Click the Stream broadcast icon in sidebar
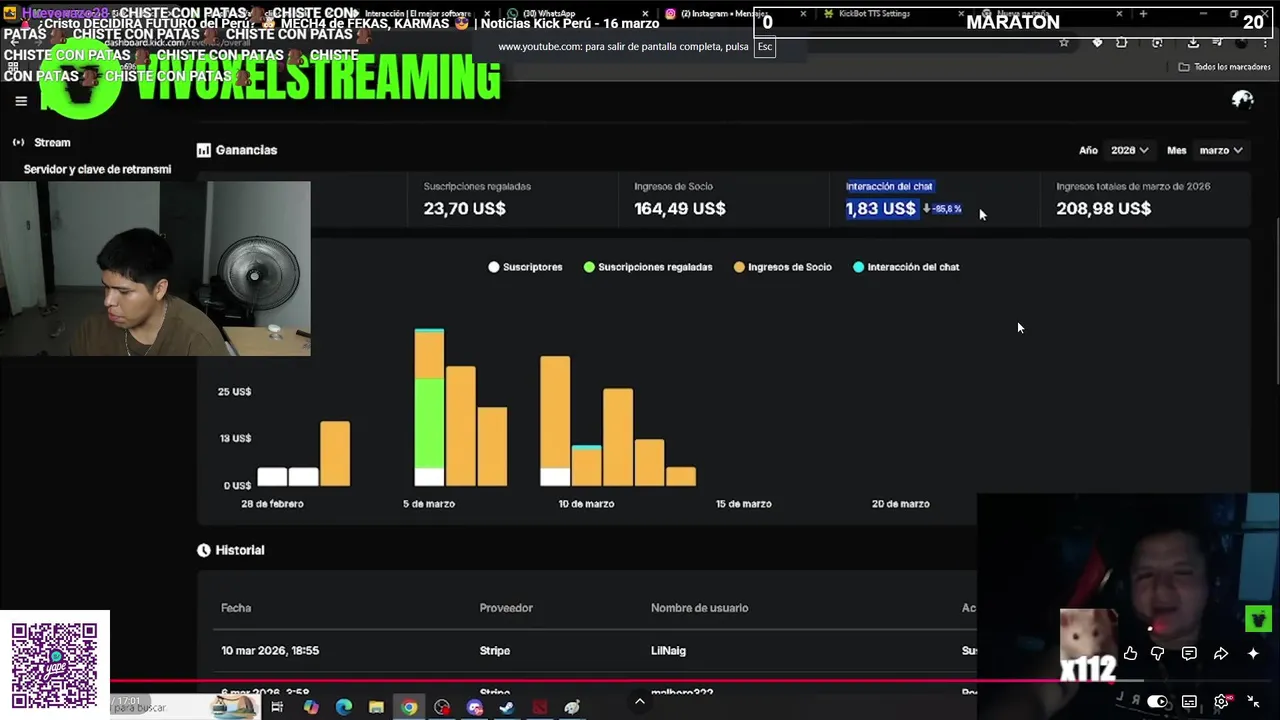The image size is (1280, 720). pyautogui.click(x=18, y=143)
